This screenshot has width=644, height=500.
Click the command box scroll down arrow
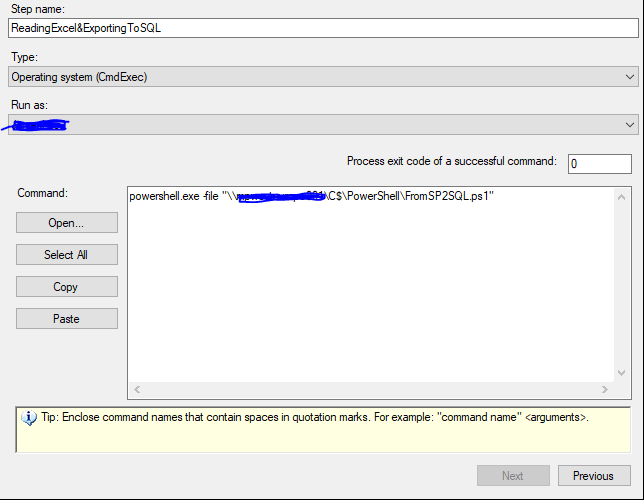click(x=621, y=373)
